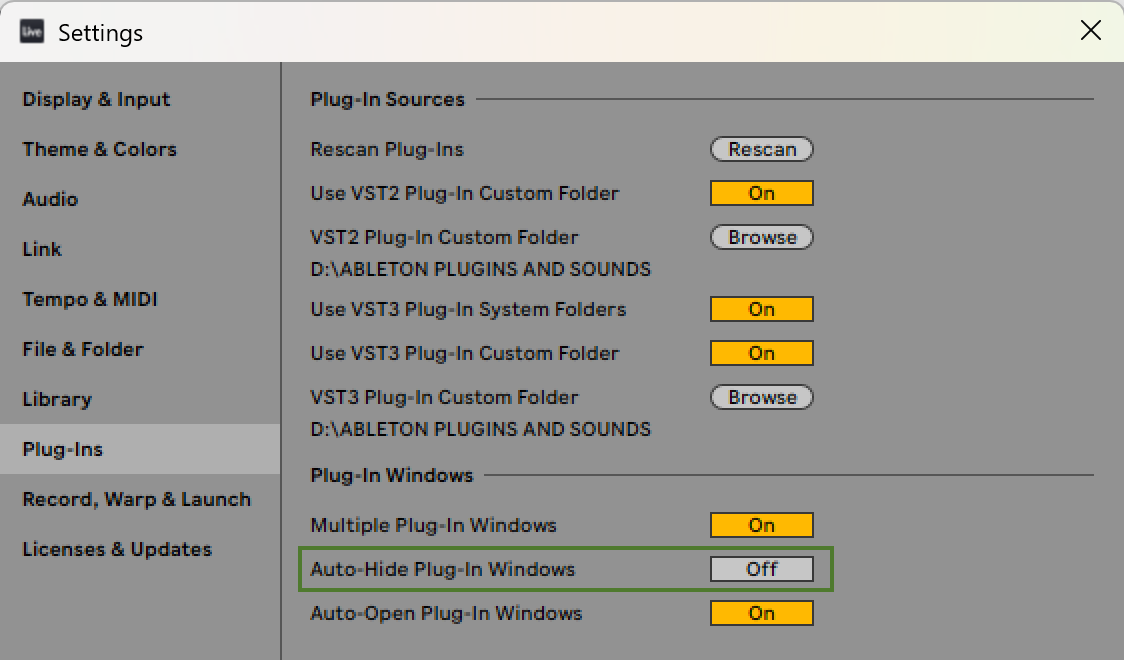Click the Rescan plug-ins button

coord(762,149)
